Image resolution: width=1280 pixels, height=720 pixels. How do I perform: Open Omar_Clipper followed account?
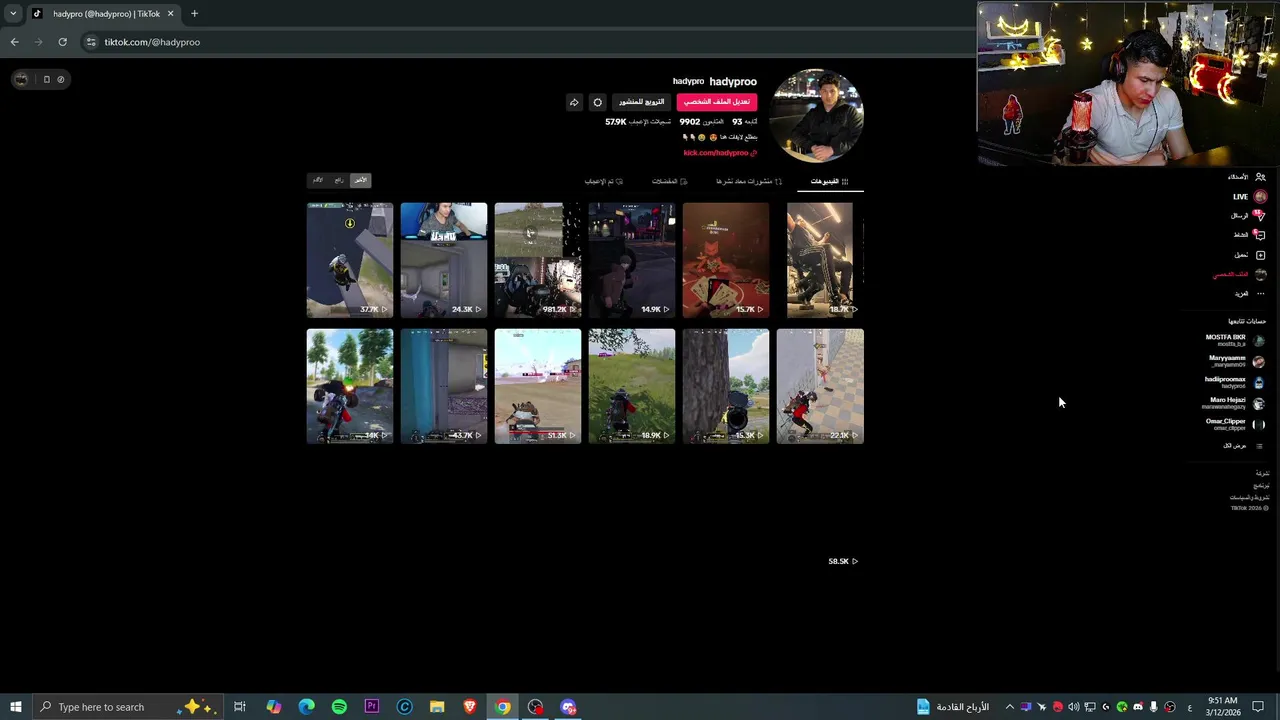[x=1235, y=424]
